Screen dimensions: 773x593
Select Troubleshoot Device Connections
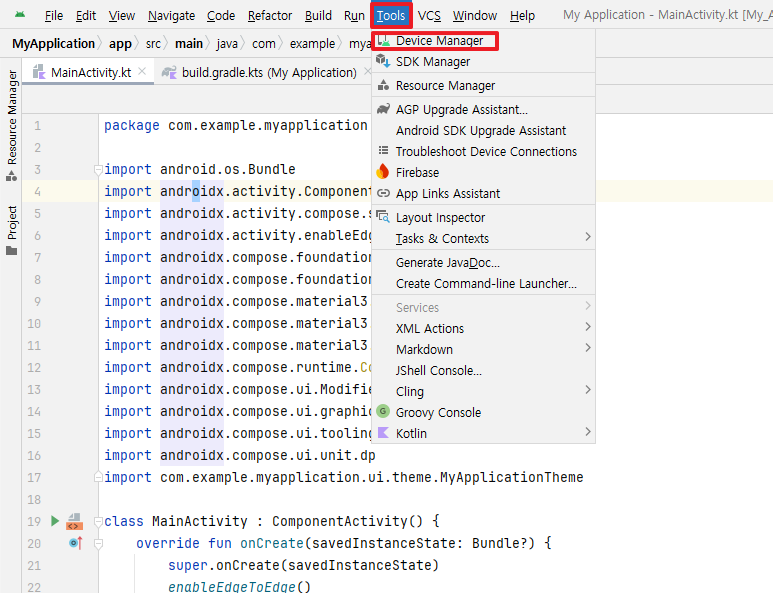coord(484,151)
